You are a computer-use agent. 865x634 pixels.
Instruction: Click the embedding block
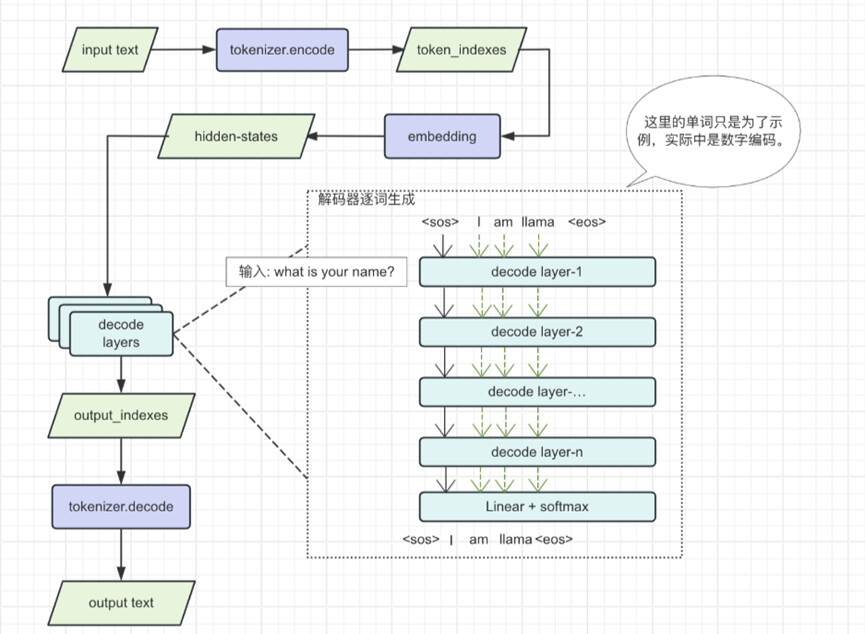pos(442,136)
